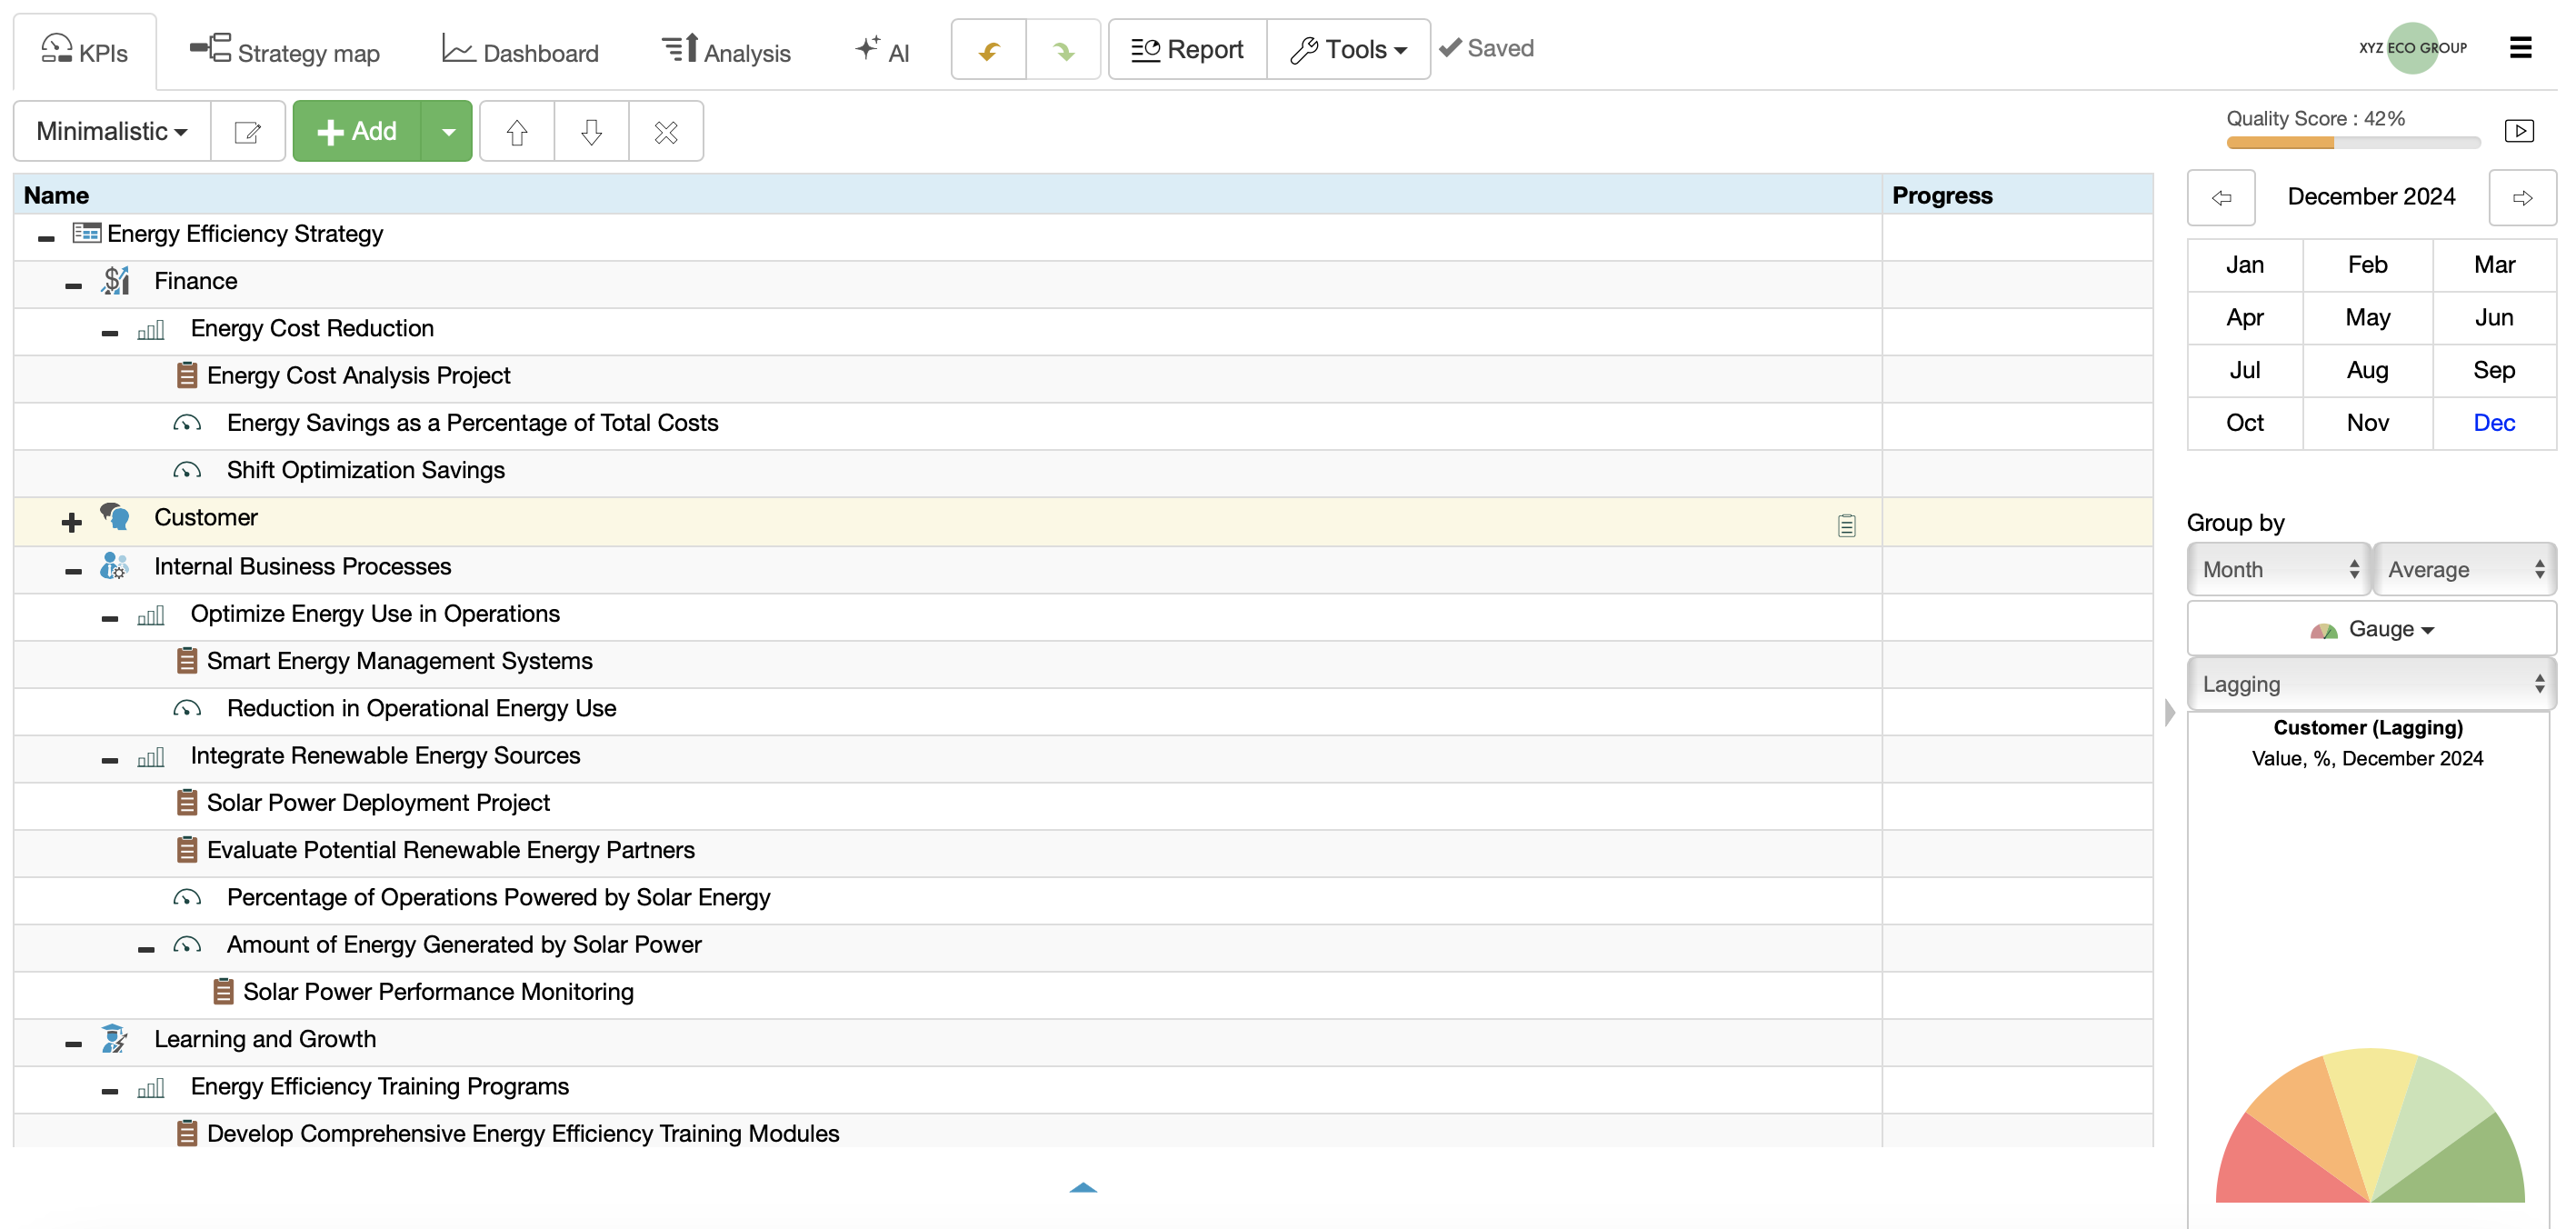Click the move up arrow icon

pos(516,132)
